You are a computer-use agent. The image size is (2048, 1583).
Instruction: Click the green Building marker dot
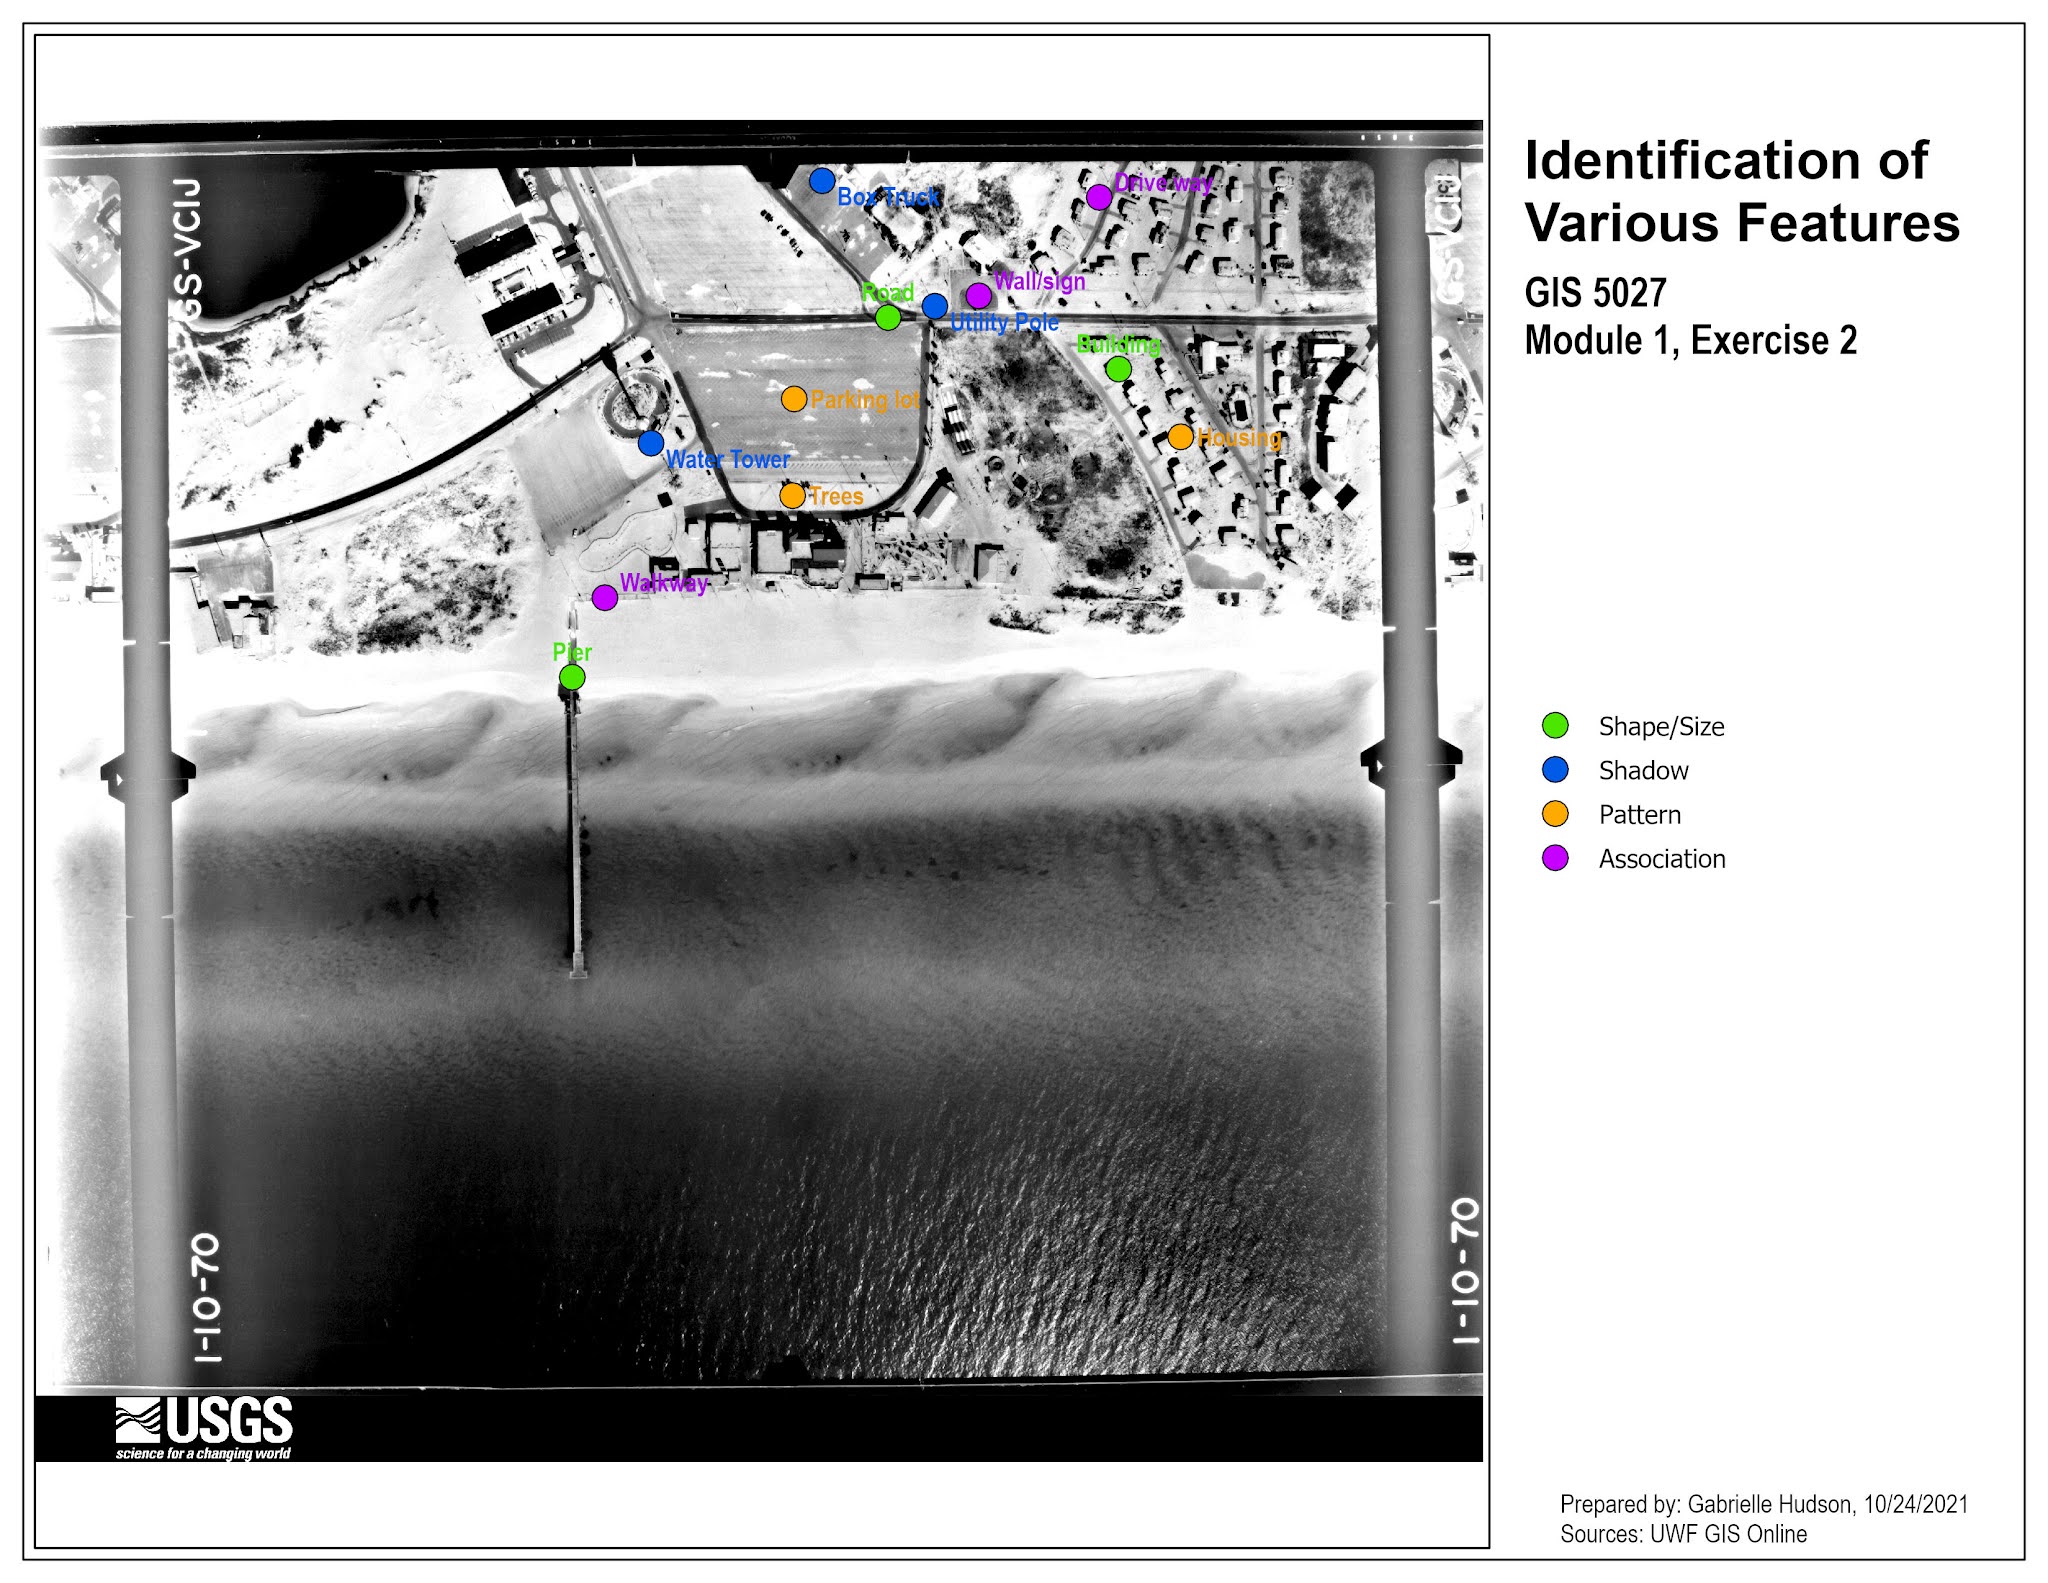click(x=1119, y=369)
